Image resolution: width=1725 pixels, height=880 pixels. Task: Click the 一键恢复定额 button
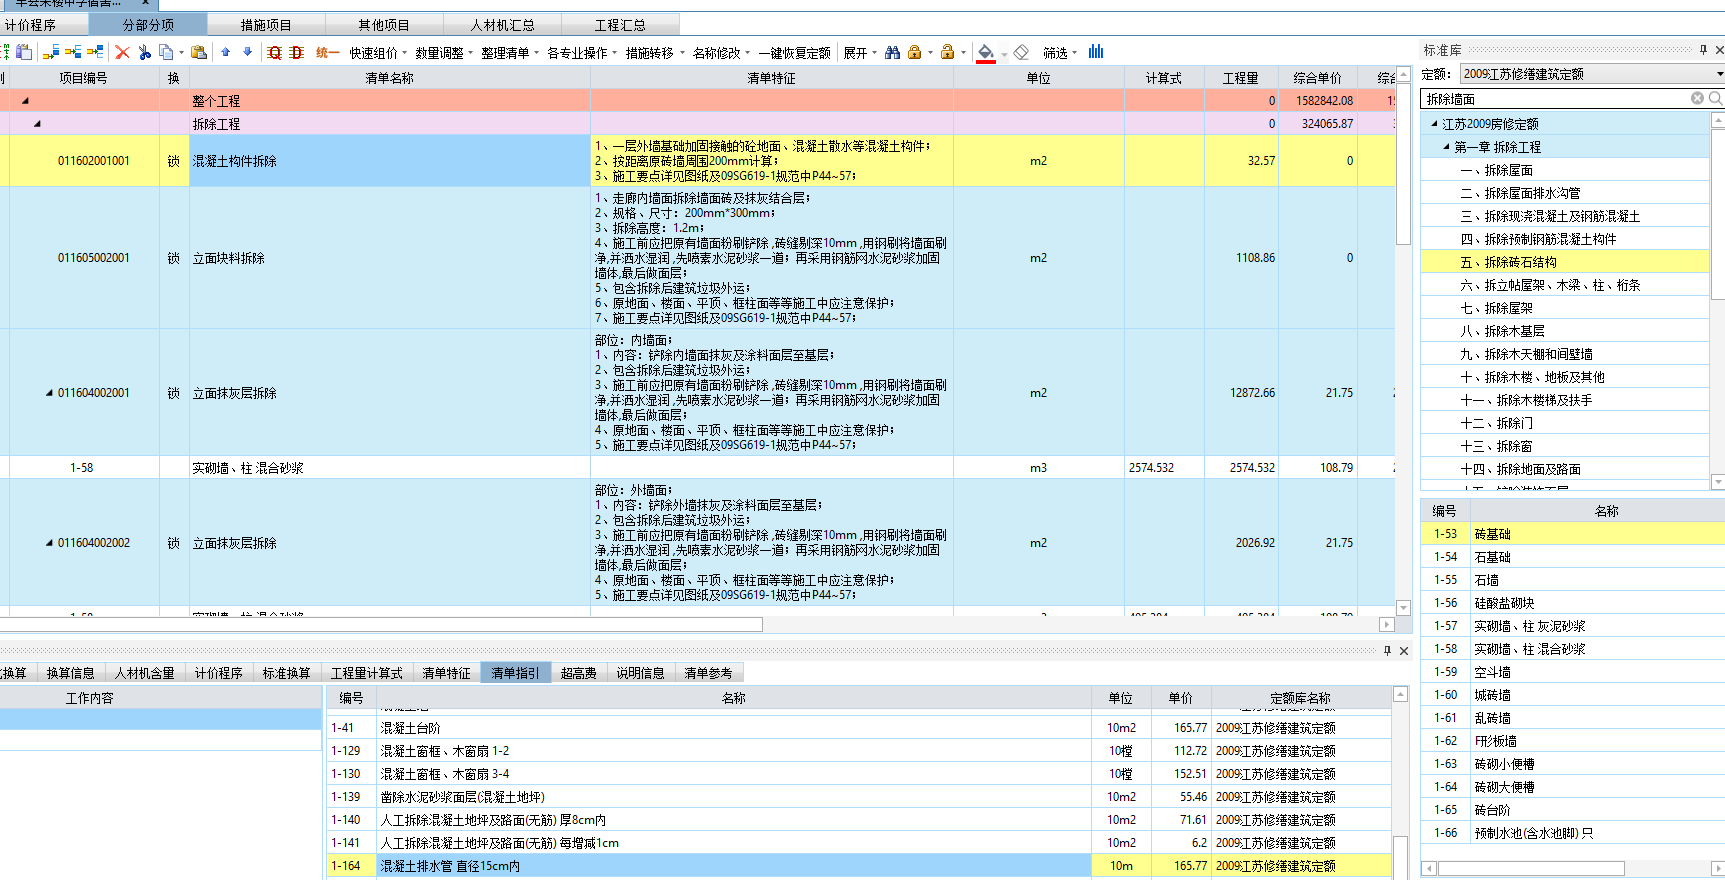pyautogui.click(x=795, y=53)
